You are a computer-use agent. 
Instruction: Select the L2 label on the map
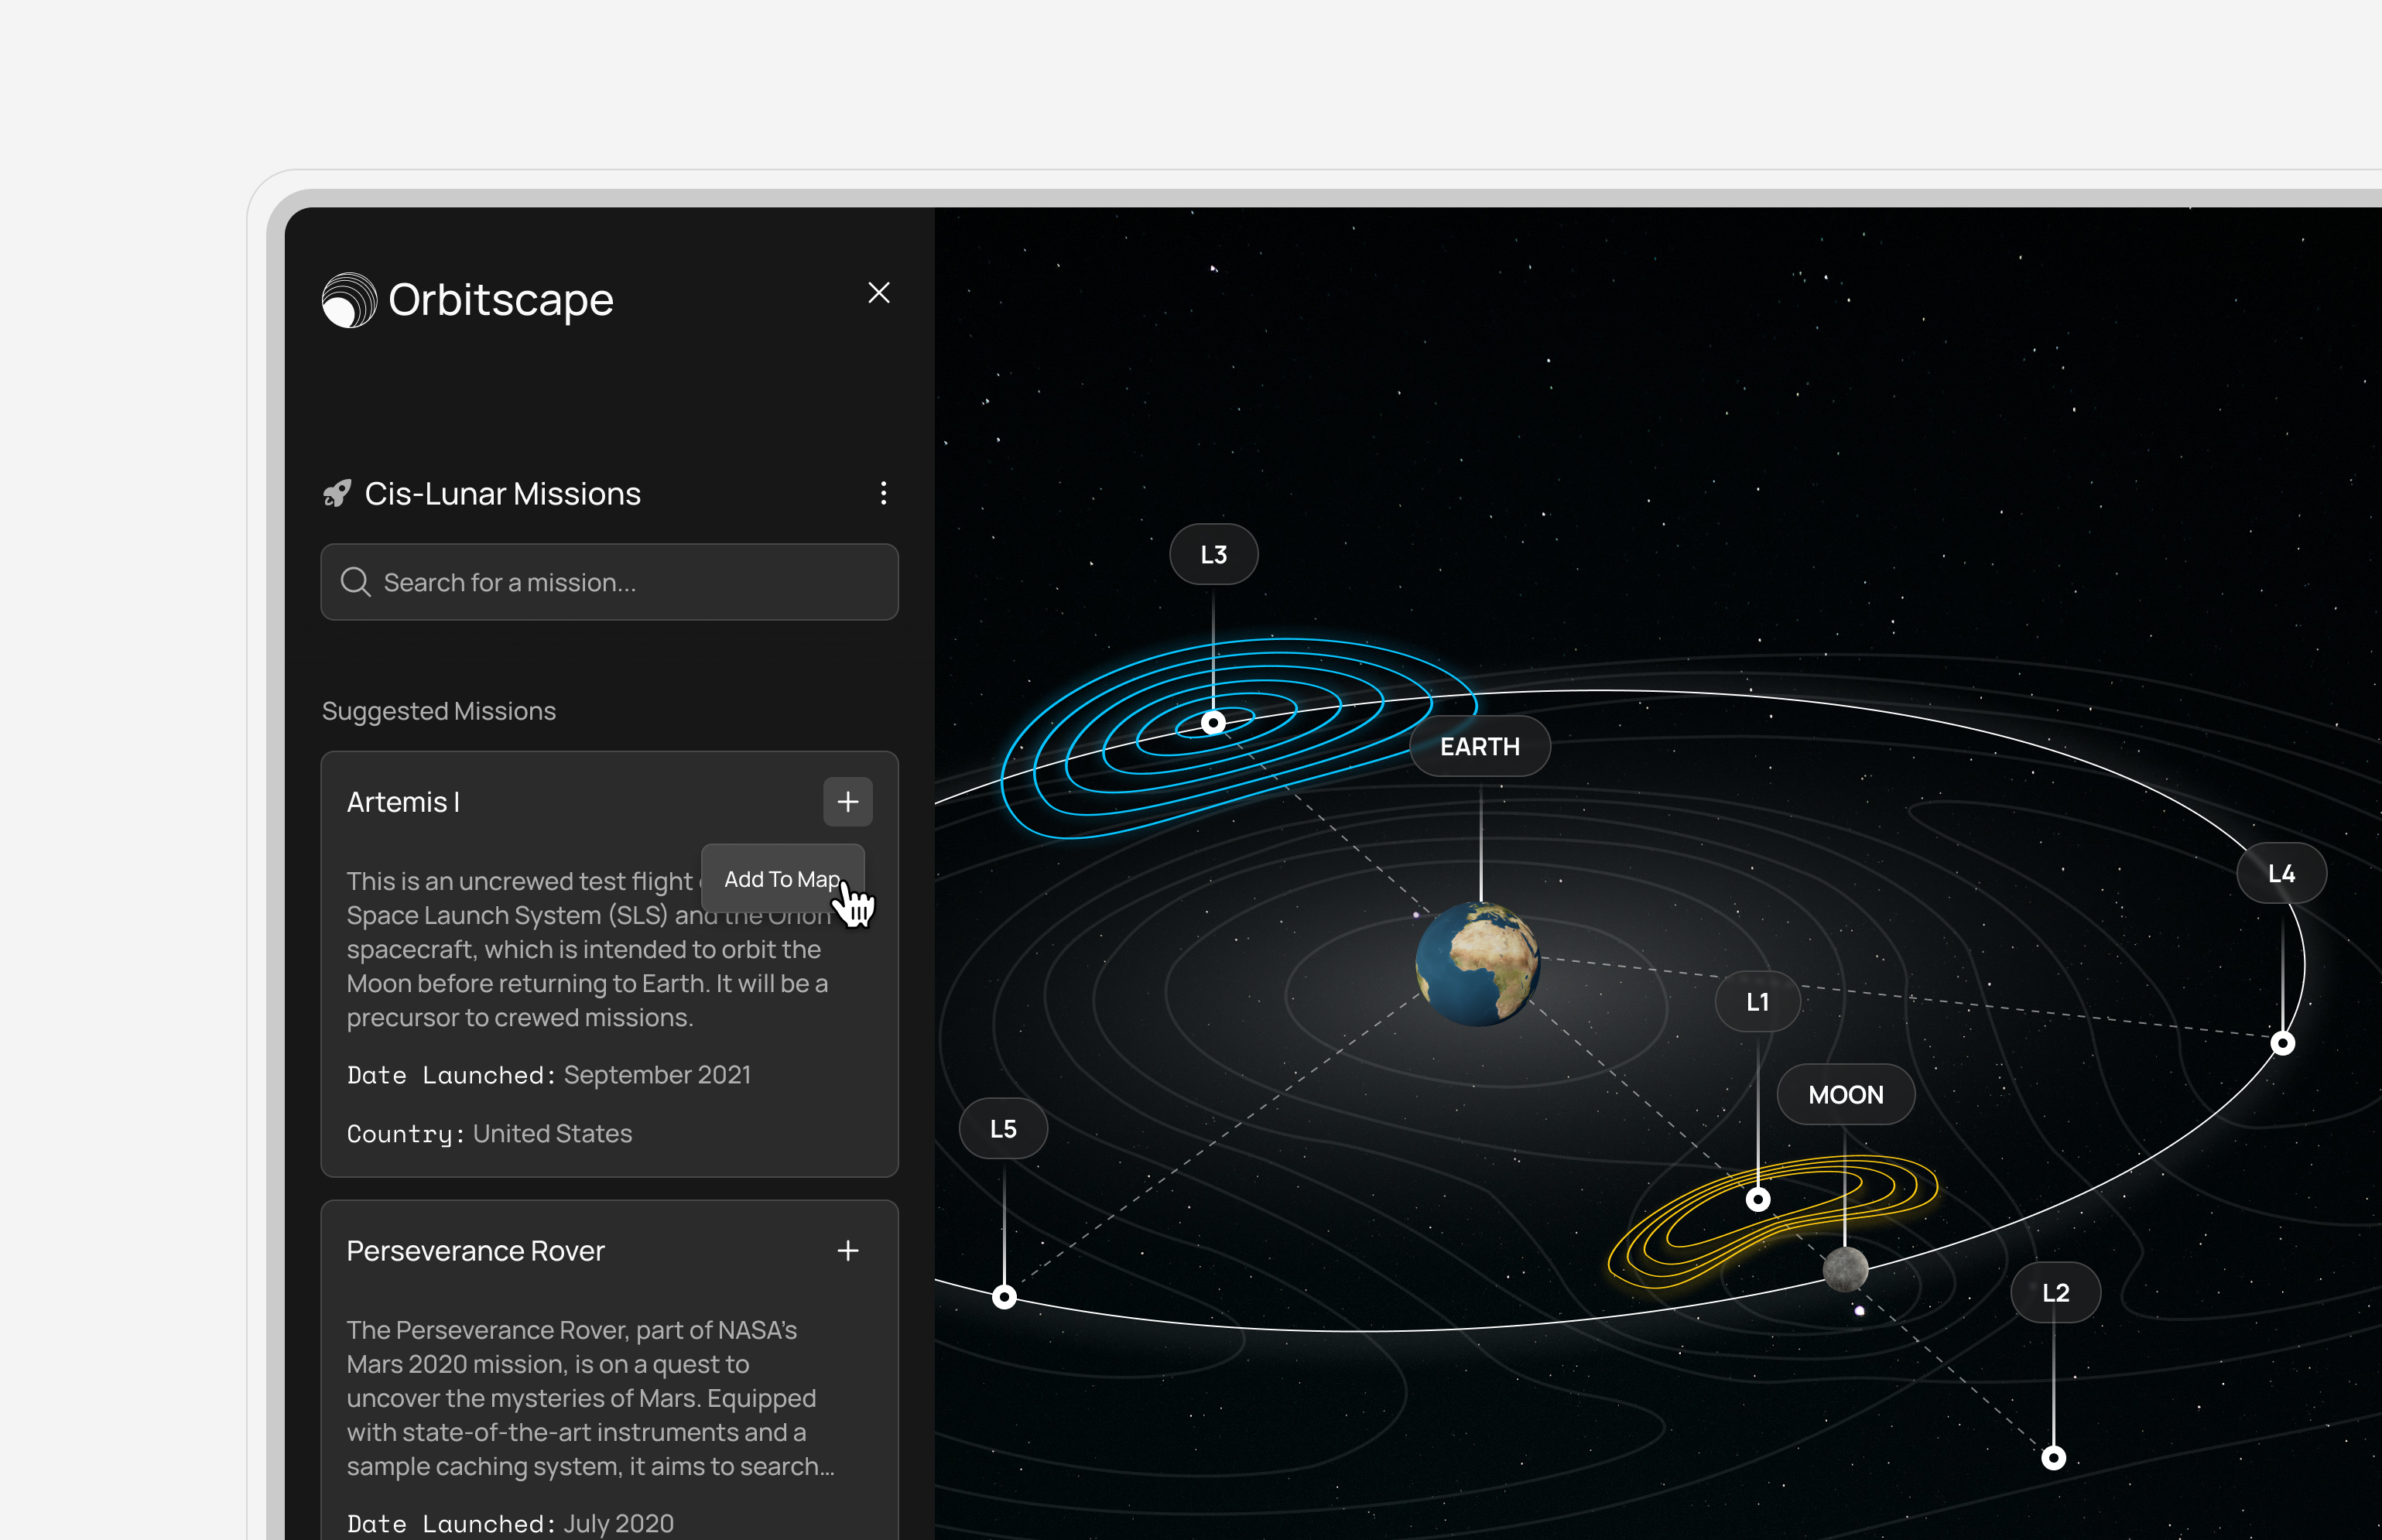click(x=2055, y=1293)
